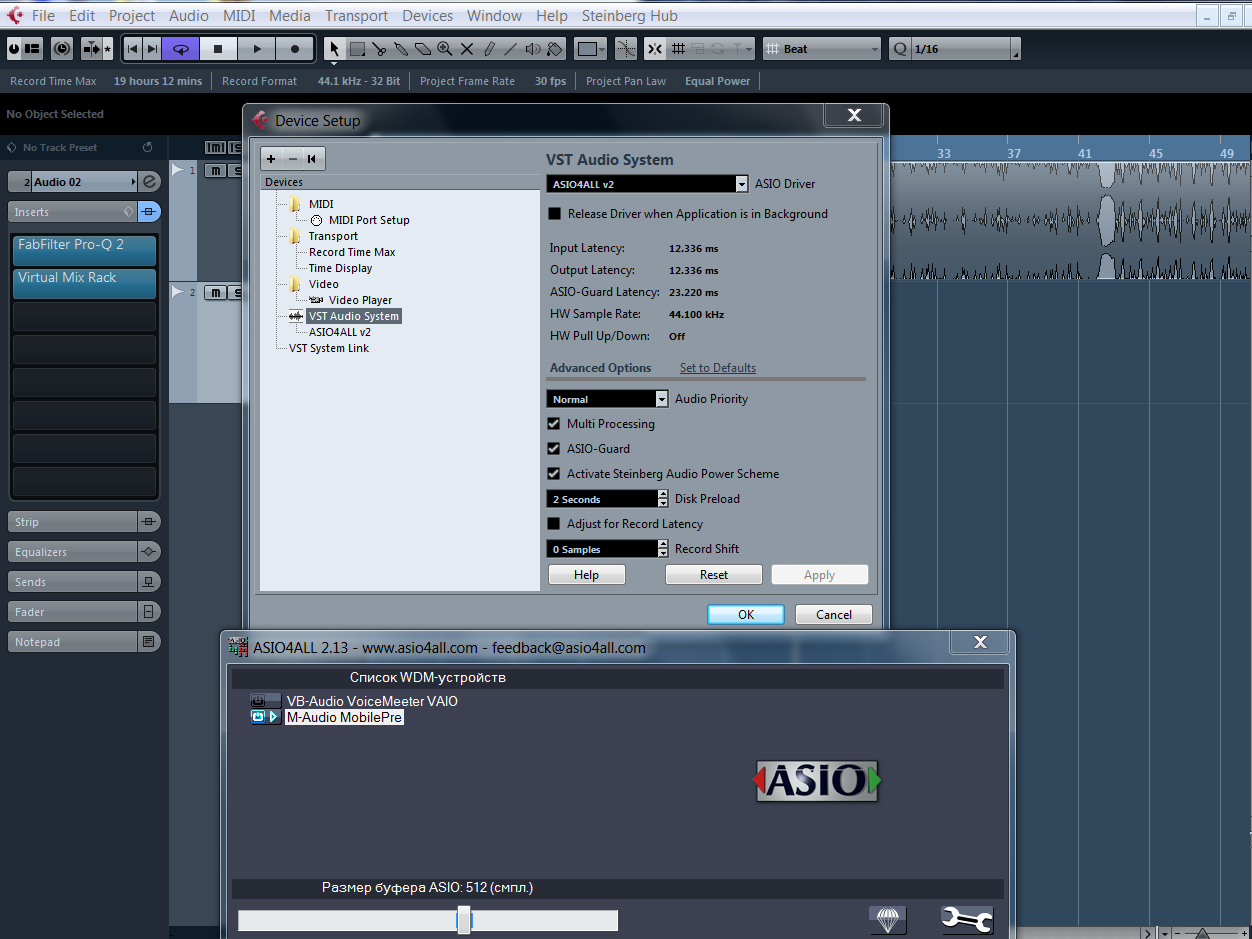Select the Line tool
Image resolution: width=1252 pixels, height=939 pixels.
pos(511,48)
